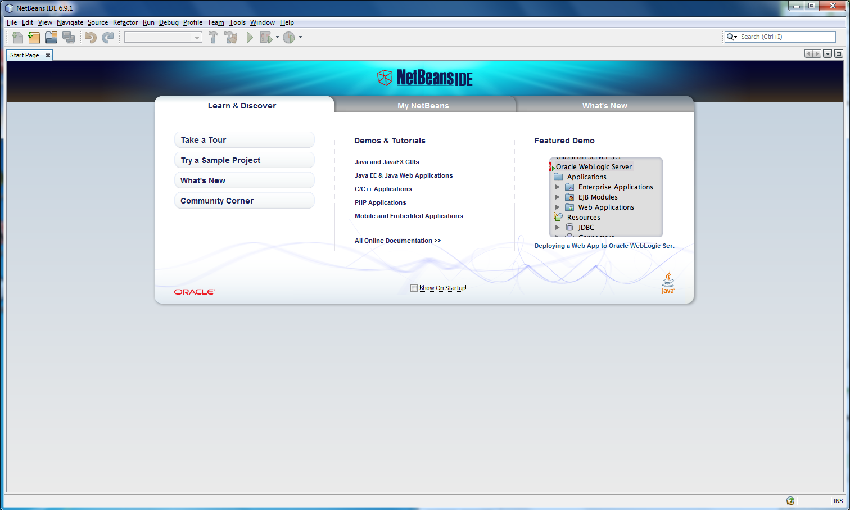Click the New Project toolbar icon
The height and width of the screenshot is (510, 850).
(33, 37)
